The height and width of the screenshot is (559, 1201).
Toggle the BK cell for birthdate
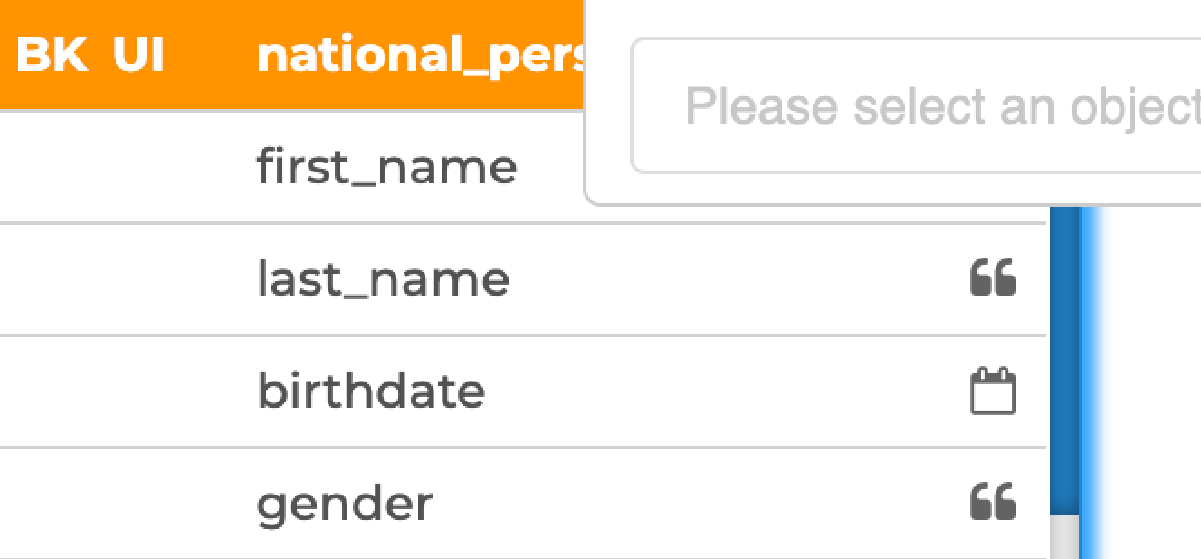(x=50, y=391)
